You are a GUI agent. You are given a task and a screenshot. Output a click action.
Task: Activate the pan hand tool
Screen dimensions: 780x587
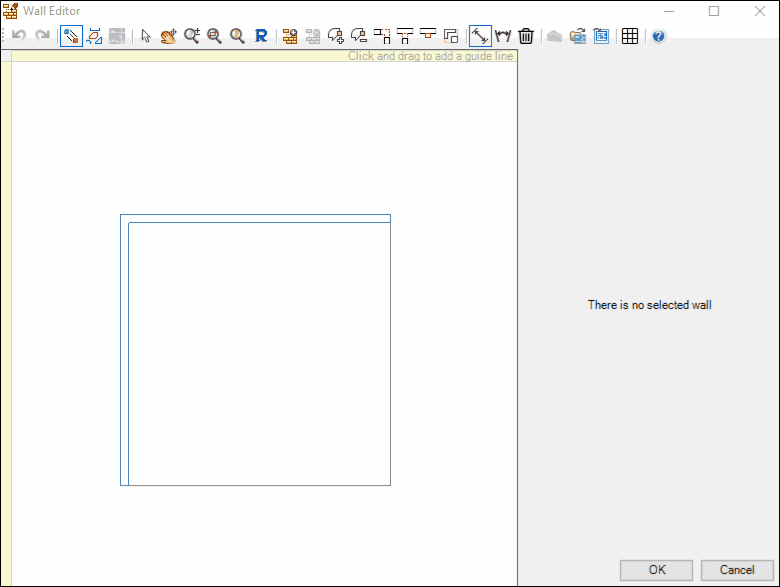point(169,36)
